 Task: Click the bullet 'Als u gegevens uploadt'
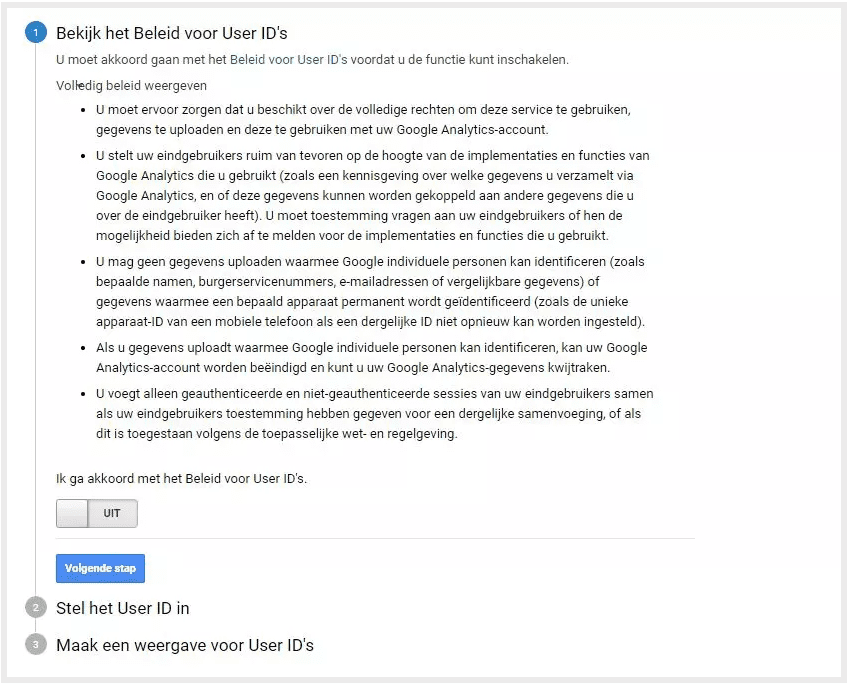click(x=372, y=358)
